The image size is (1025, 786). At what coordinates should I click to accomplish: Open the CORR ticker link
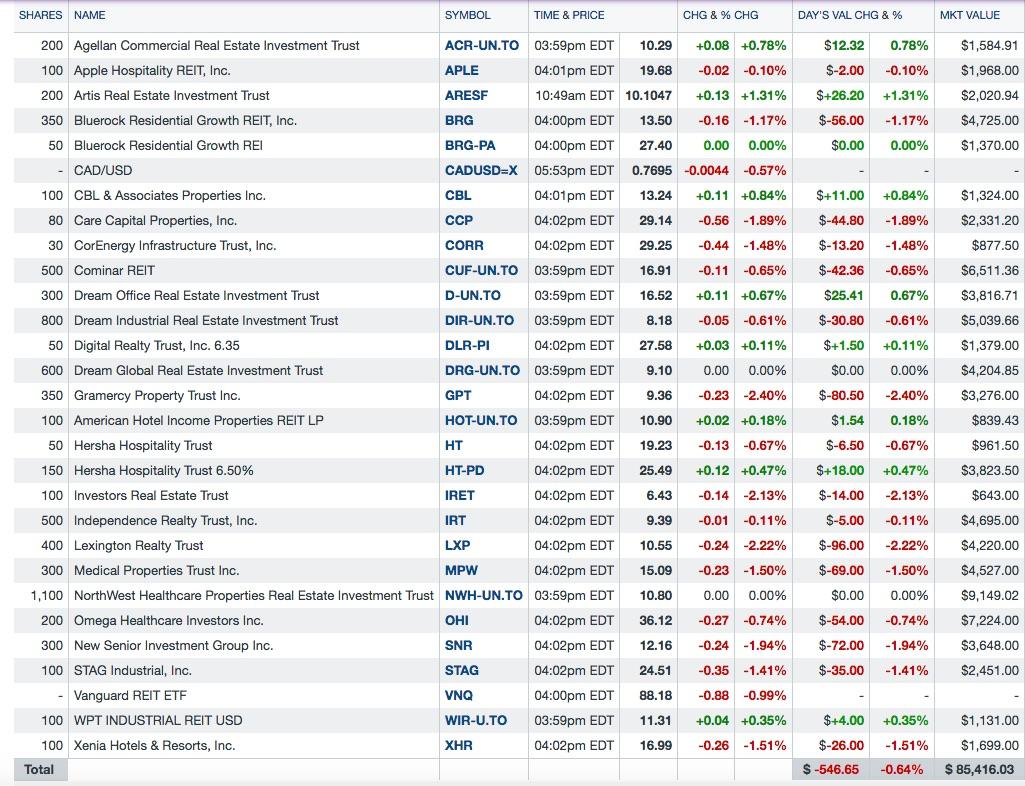[464, 246]
